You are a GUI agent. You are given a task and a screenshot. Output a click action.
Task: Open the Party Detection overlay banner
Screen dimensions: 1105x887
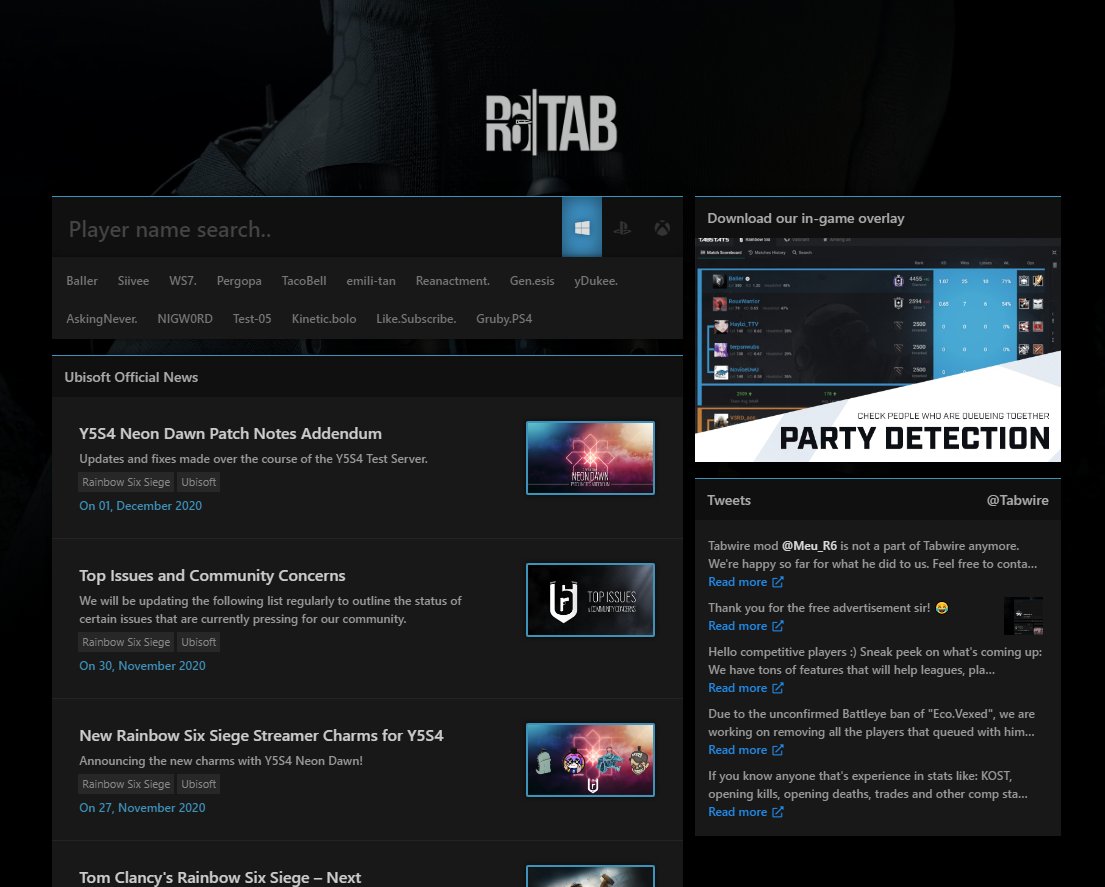(877, 350)
